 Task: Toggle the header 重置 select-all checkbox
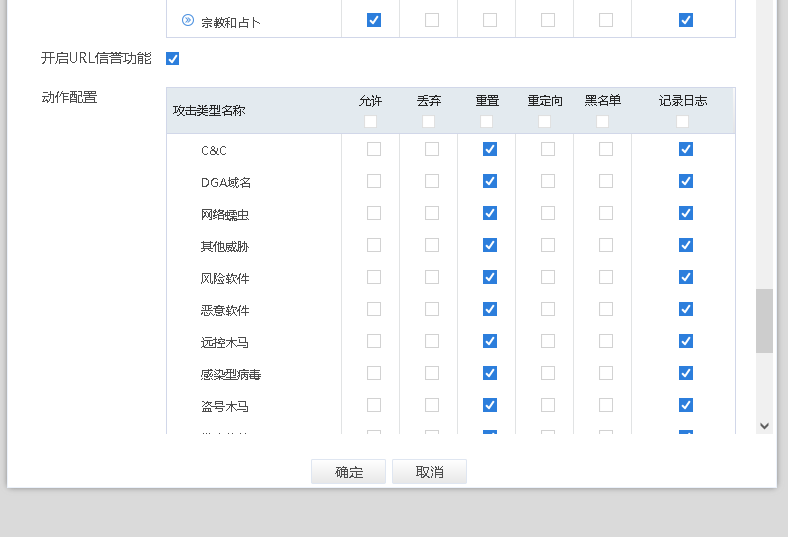(x=487, y=121)
